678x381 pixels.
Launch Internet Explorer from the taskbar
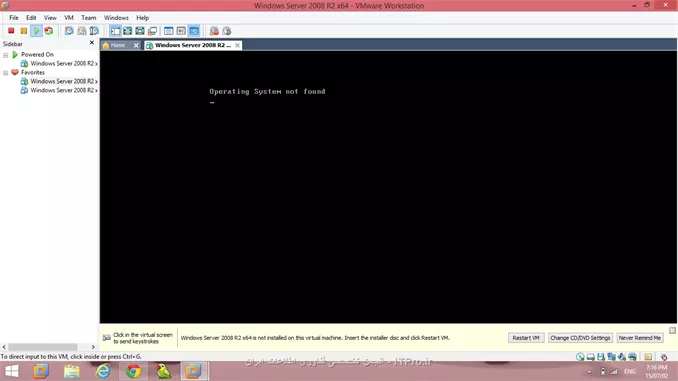103,371
